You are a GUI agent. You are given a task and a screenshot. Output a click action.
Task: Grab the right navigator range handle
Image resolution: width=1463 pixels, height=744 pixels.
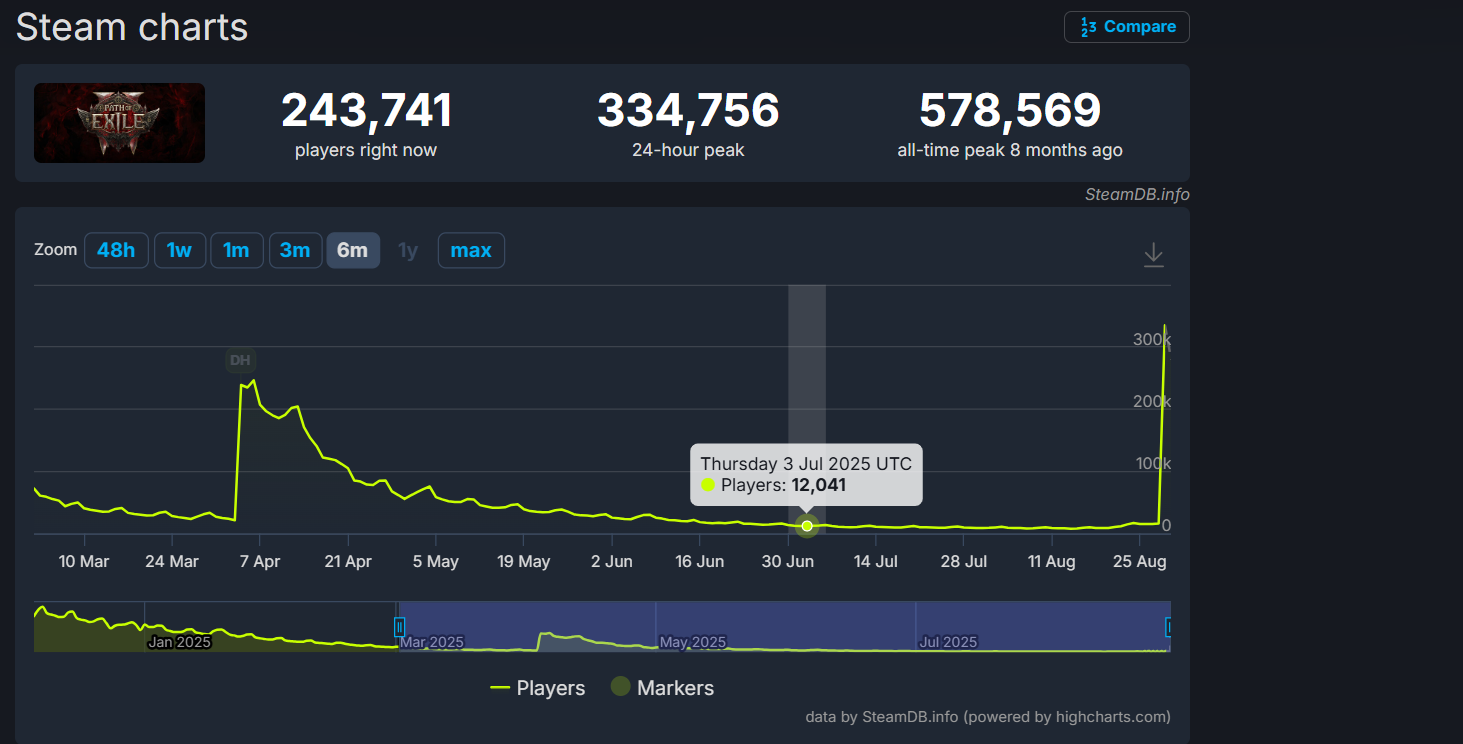pos(1168,627)
